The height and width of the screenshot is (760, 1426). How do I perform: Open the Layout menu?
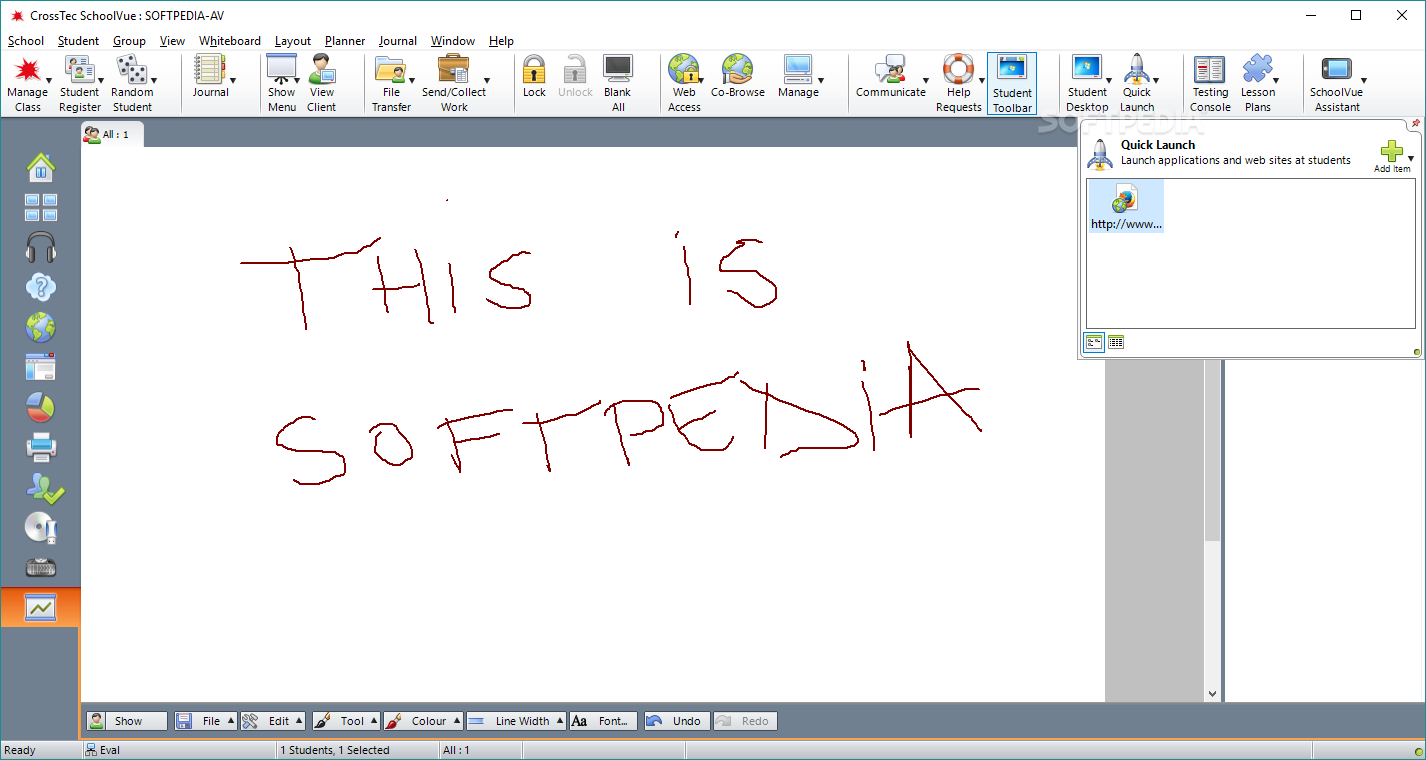(293, 41)
